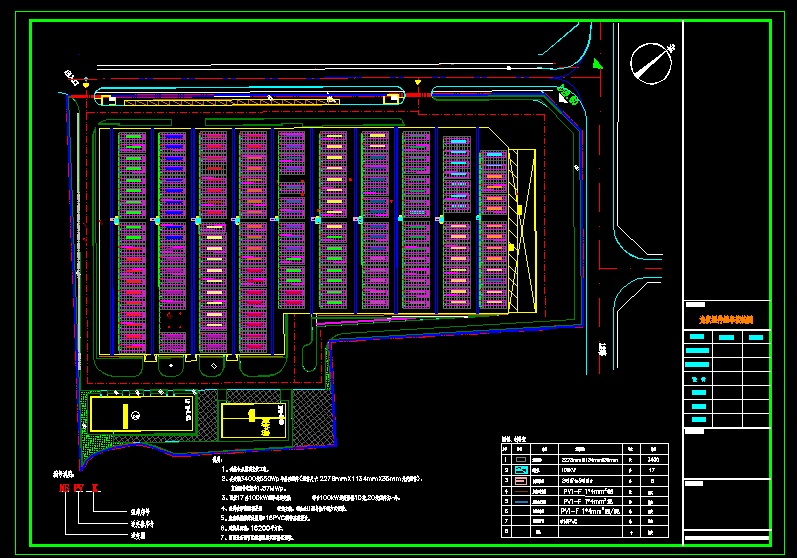Pick the brown cable line sample in legend row 4
The height and width of the screenshot is (558, 797).
[521, 491]
